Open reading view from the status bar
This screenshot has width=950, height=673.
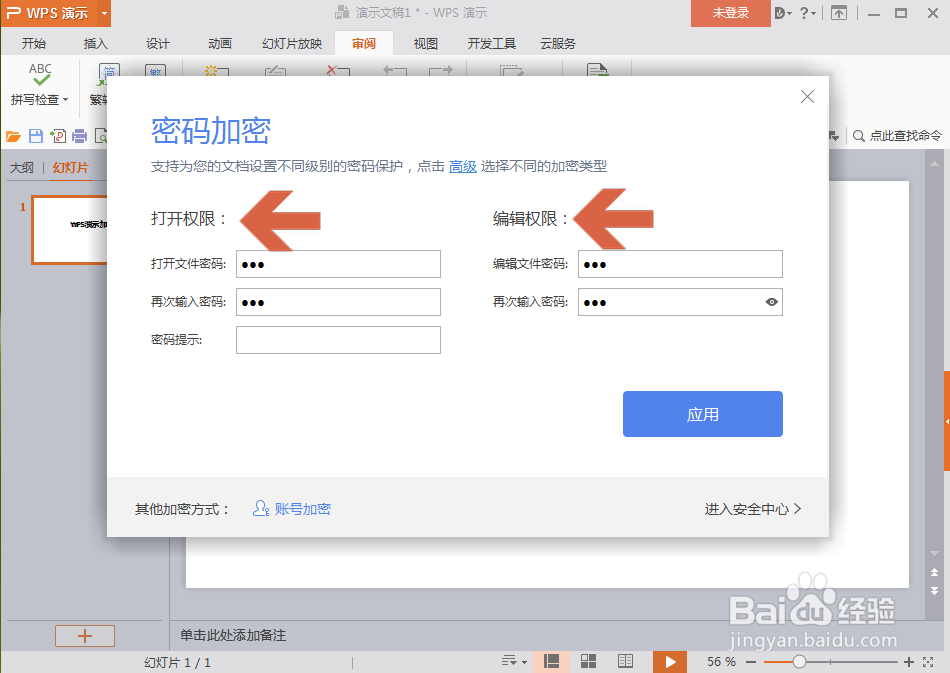coord(625,661)
